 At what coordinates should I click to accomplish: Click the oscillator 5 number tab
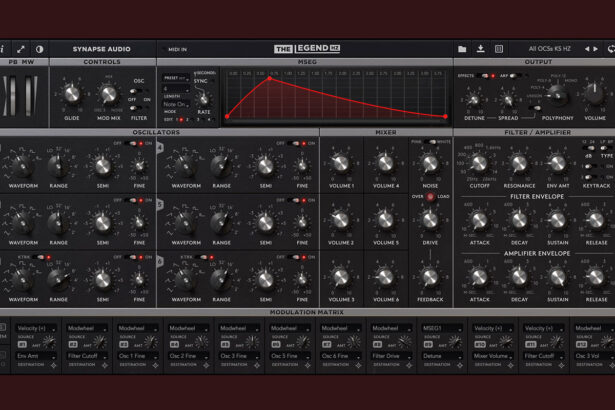(x=160, y=204)
